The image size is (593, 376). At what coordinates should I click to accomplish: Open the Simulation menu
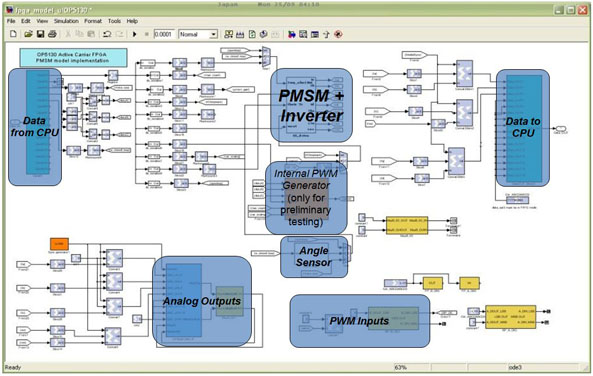(66, 21)
